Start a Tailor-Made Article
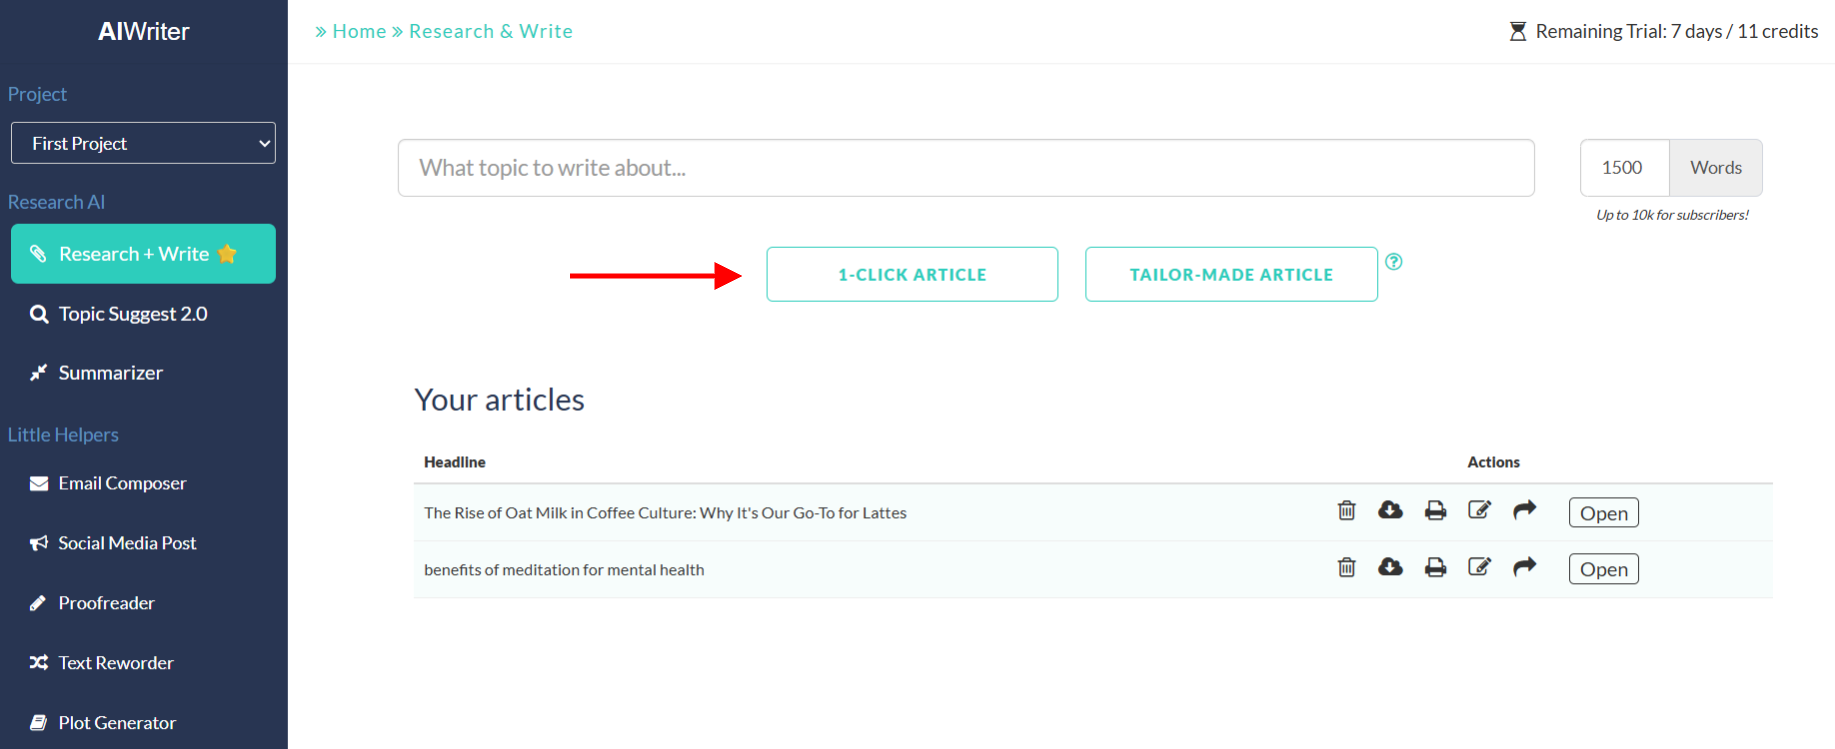 pos(1231,274)
